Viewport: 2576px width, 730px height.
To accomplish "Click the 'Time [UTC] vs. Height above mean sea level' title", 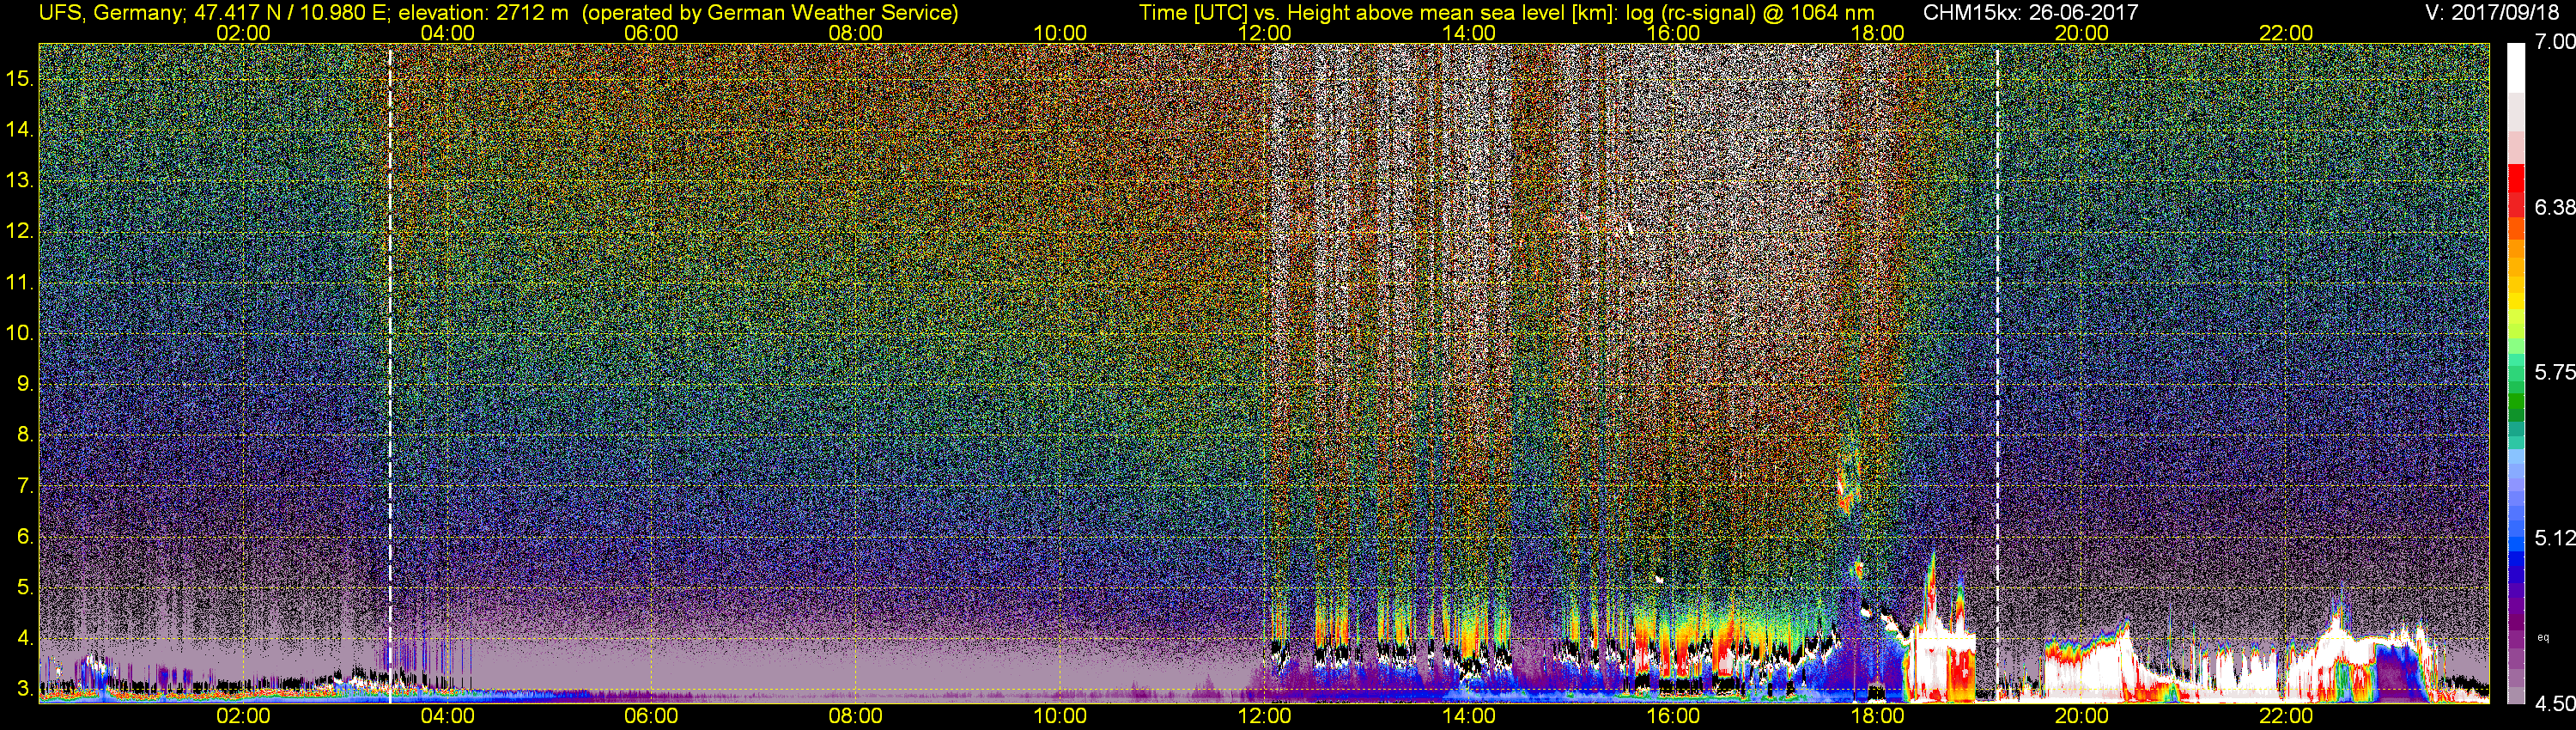I will (x=1354, y=13).
